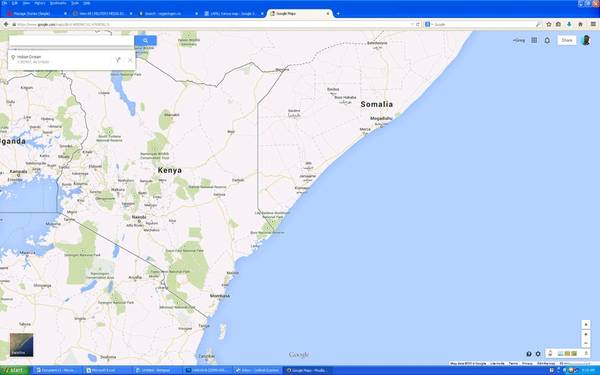This screenshot has width=600, height=375.
Task: Open the View menu
Action: tap(26, 3)
